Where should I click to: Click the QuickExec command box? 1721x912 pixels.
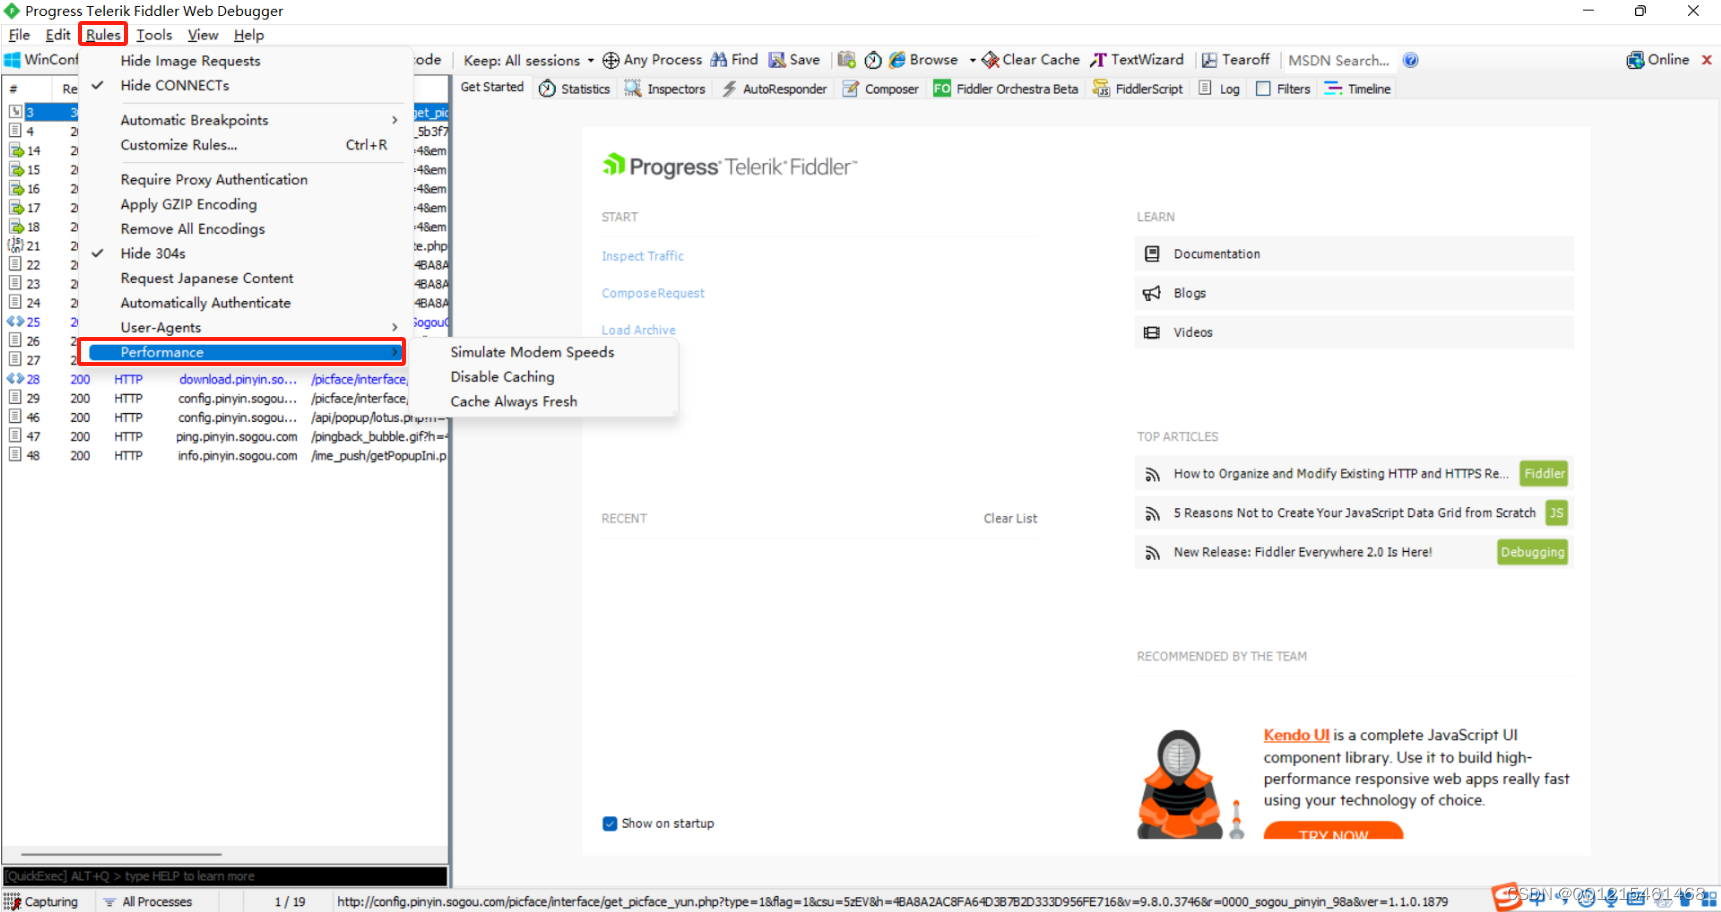[225, 876]
